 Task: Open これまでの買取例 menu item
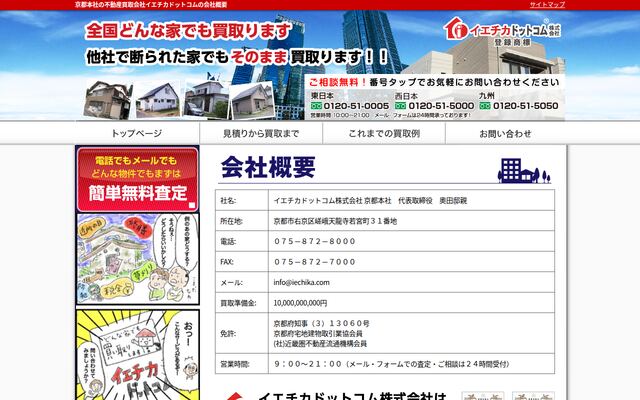coord(384,133)
